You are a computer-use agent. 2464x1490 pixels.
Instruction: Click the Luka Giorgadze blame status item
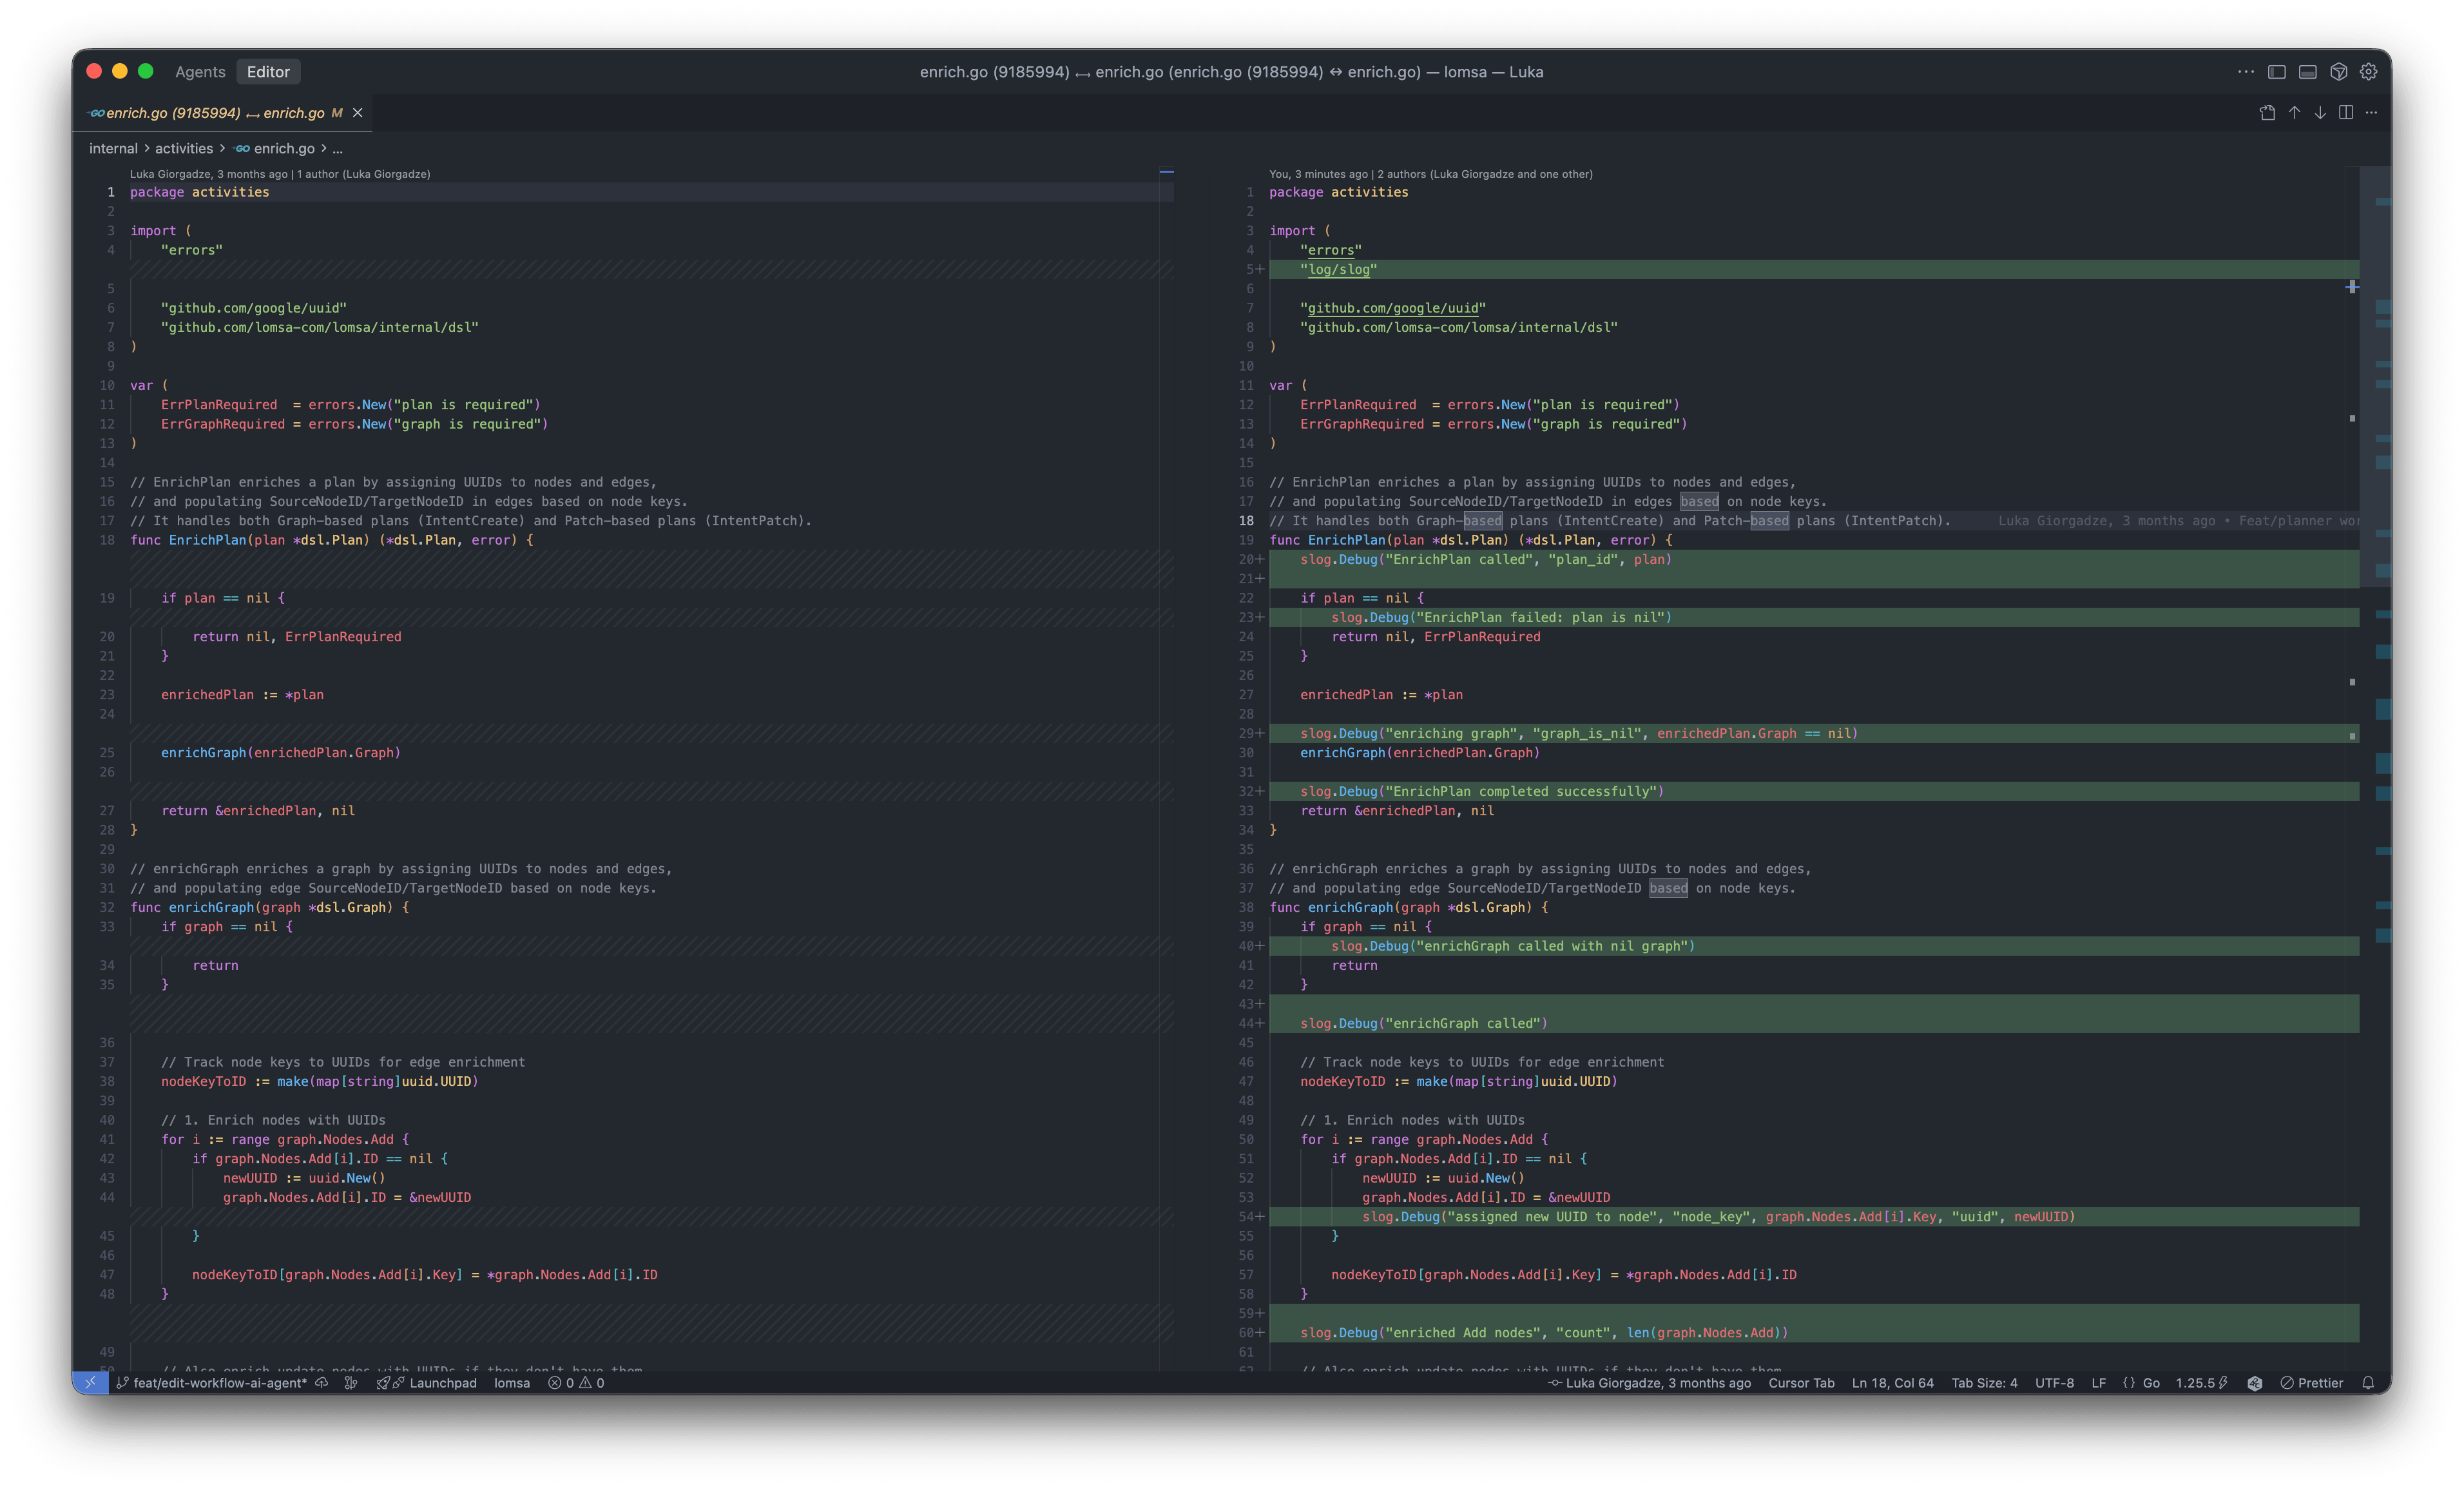[x=1650, y=1383]
